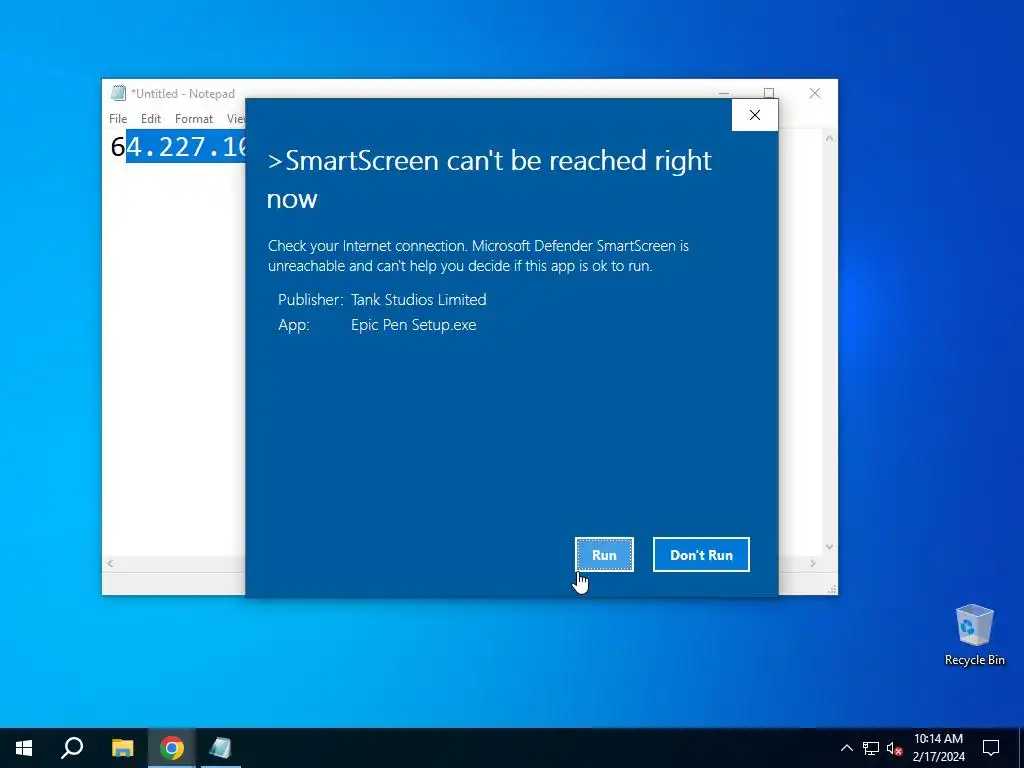
Task: Open the Notepad Format menu
Action: tap(194, 119)
